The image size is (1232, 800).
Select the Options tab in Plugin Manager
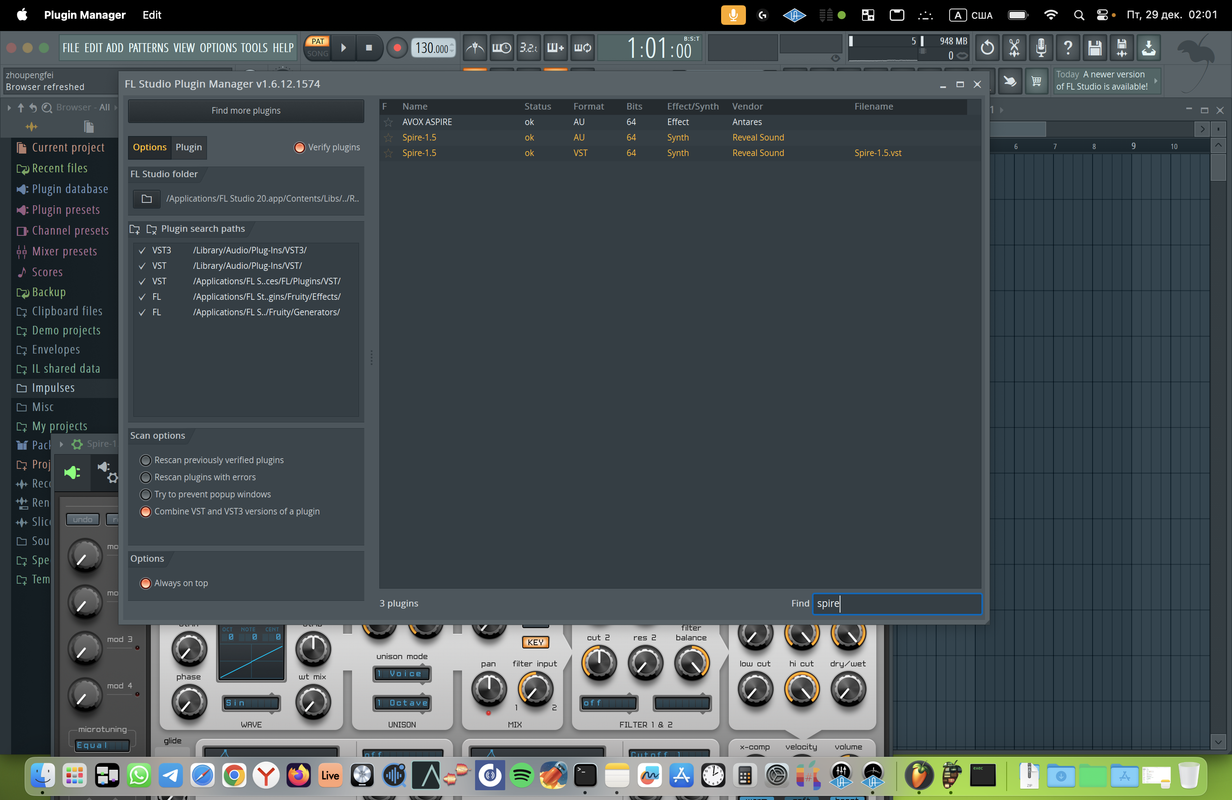point(149,147)
